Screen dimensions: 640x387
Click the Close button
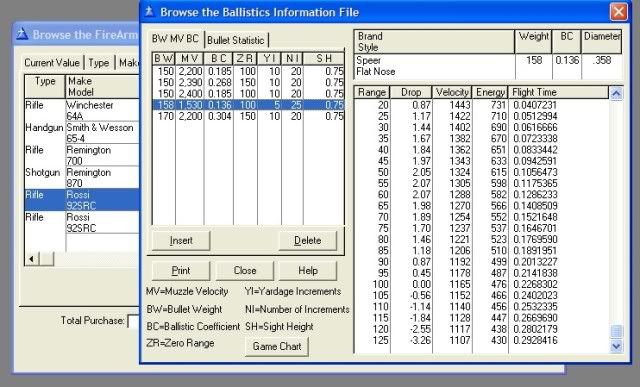(x=245, y=271)
